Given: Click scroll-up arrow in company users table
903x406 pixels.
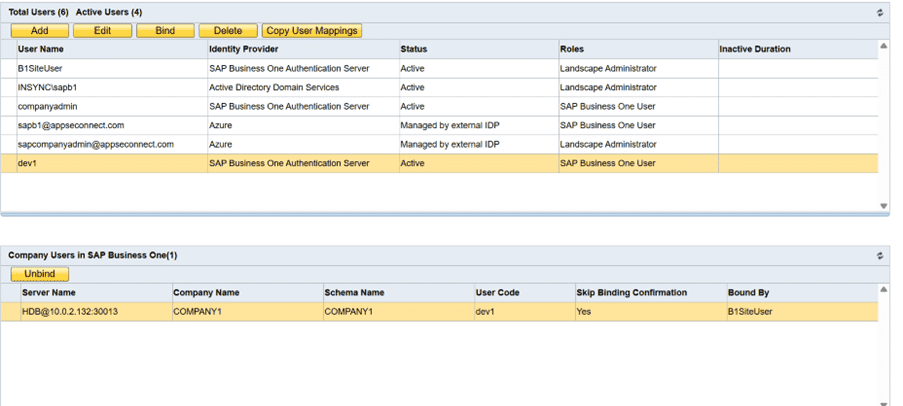Looking at the screenshot, I should (x=883, y=290).
